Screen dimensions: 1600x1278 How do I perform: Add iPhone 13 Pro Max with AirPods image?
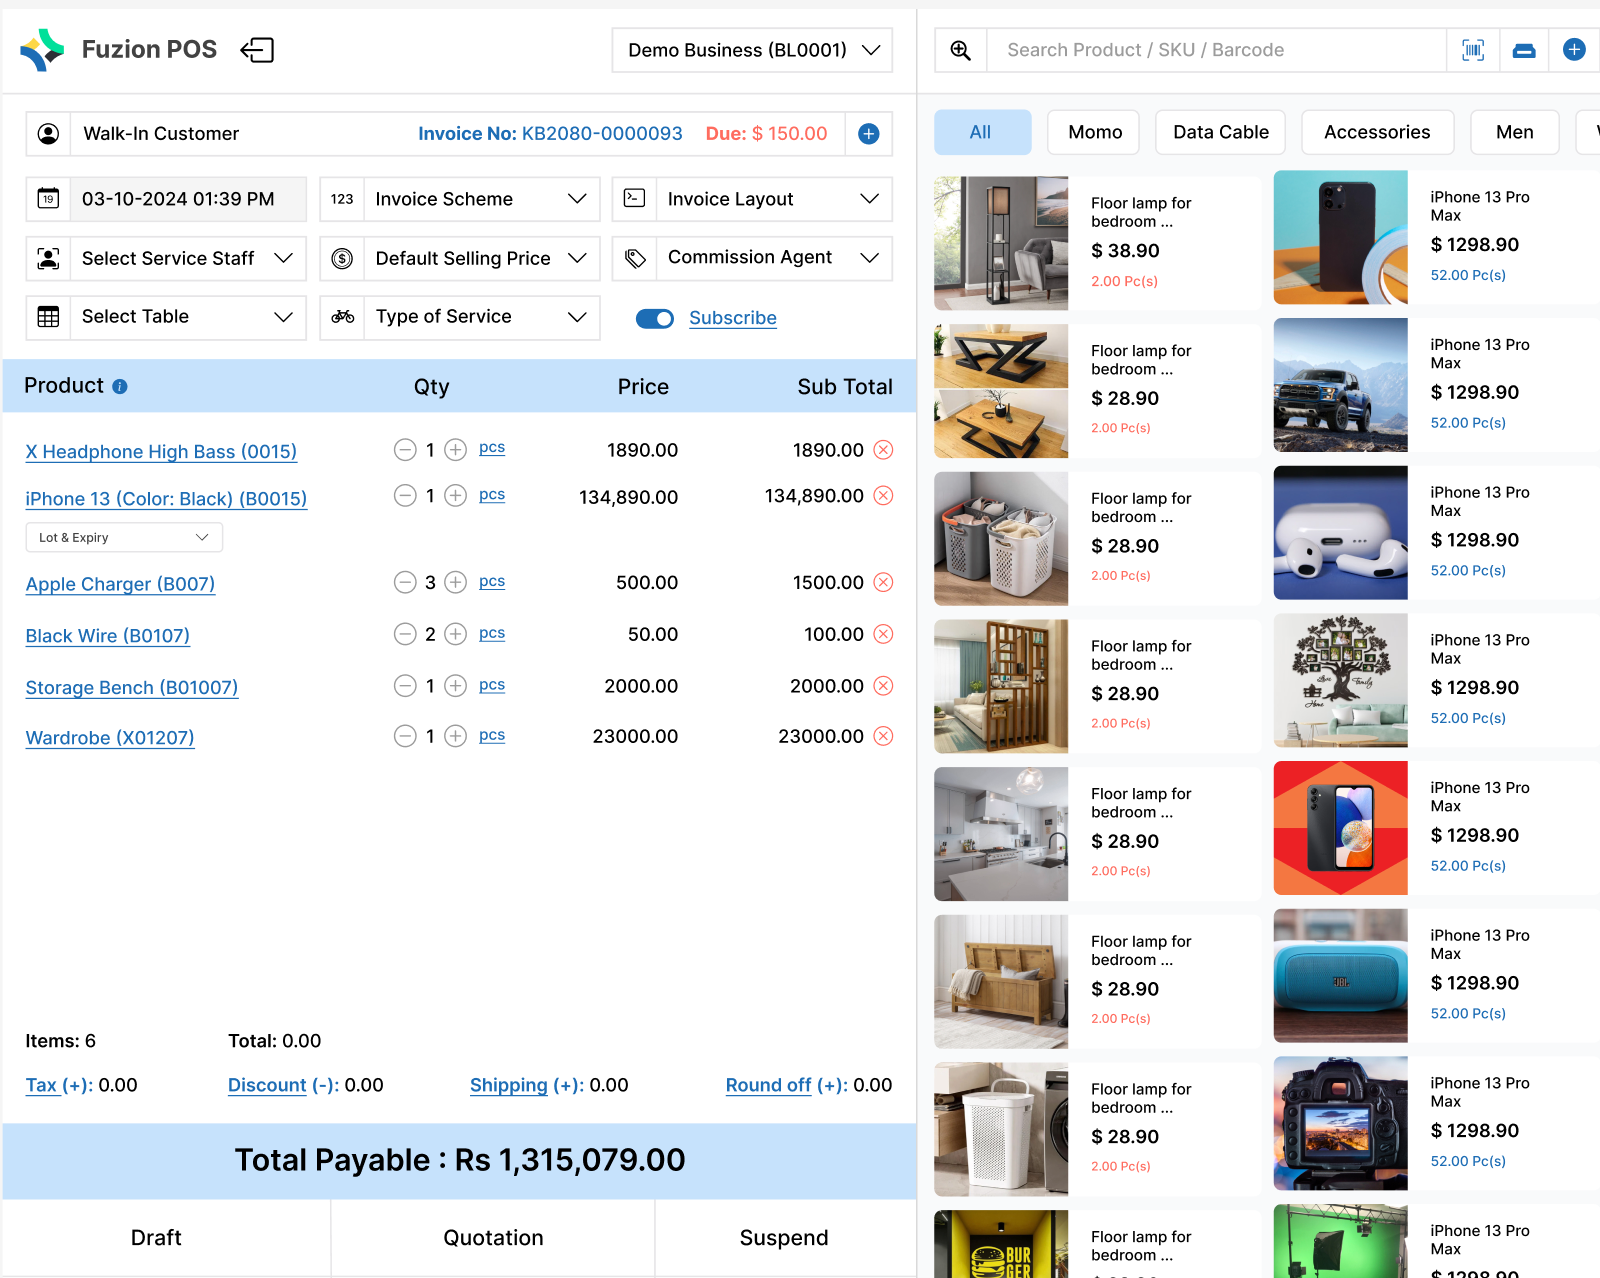(1437, 533)
